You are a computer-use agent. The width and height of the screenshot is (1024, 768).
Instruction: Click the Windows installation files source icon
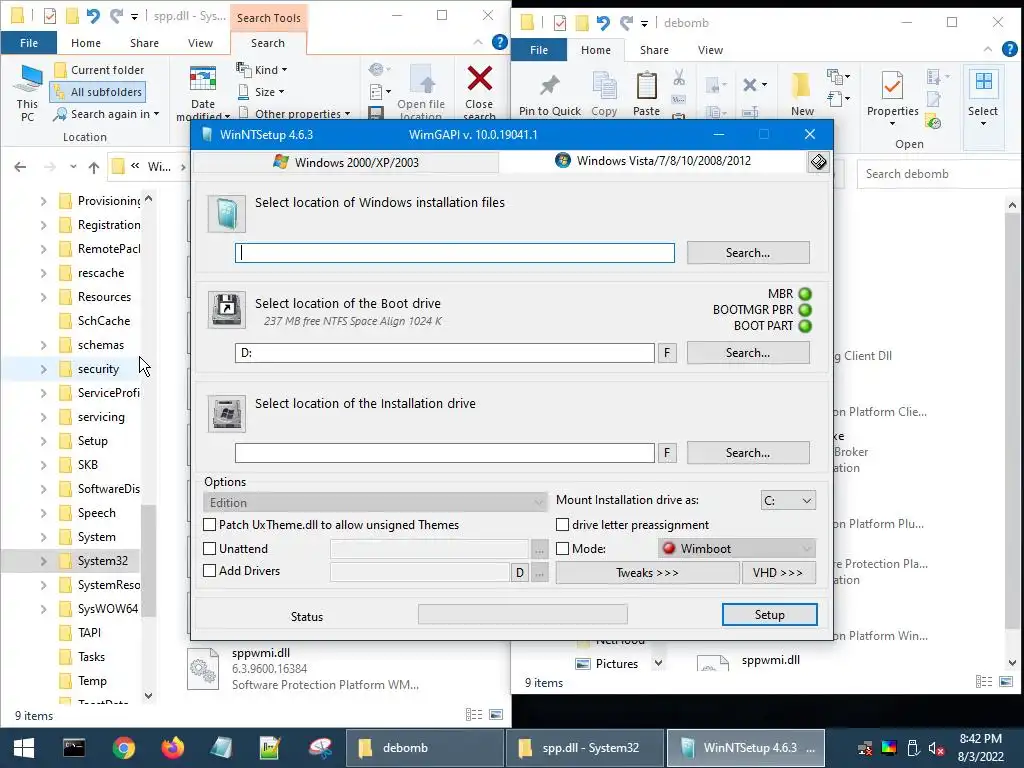(227, 214)
